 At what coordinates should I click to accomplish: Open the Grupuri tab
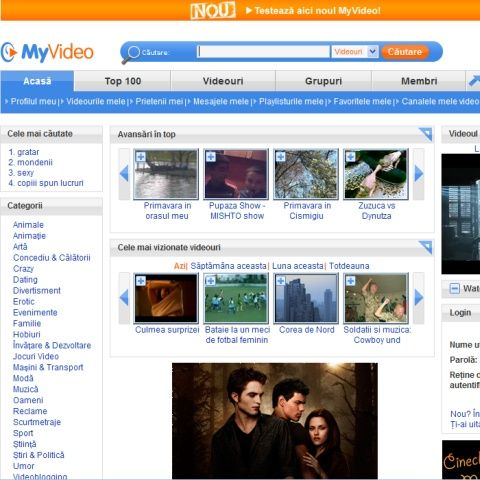point(323,81)
